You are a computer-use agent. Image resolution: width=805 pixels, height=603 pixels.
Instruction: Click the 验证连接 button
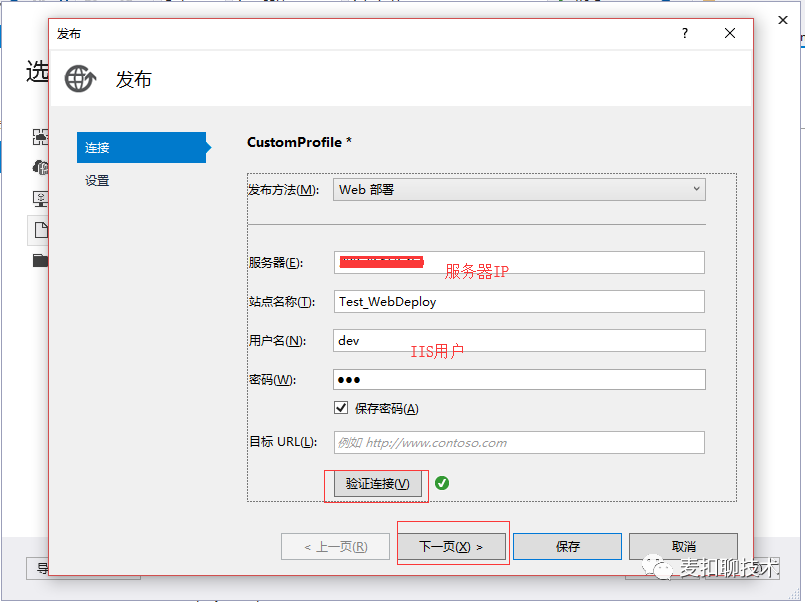pyautogui.click(x=377, y=483)
